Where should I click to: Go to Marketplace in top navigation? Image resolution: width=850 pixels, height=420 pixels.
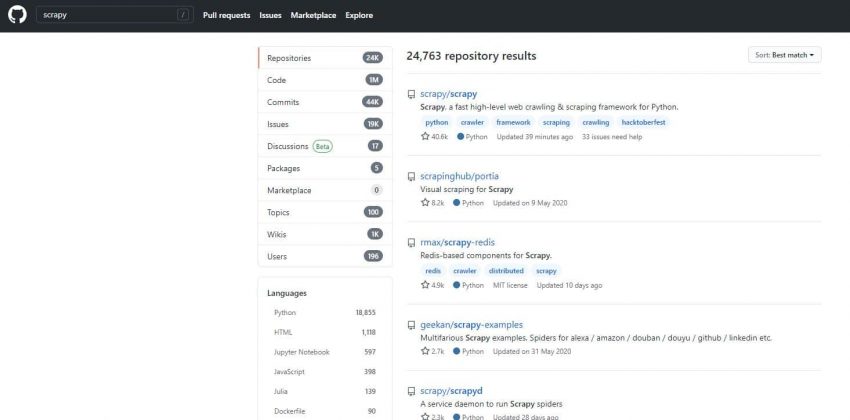tap(313, 15)
